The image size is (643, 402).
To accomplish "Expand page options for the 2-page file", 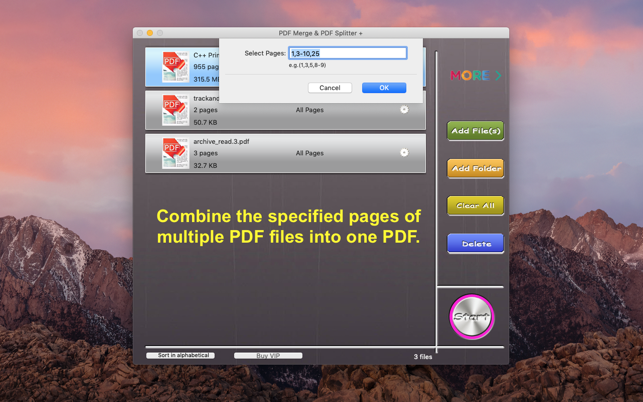I will [x=404, y=110].
